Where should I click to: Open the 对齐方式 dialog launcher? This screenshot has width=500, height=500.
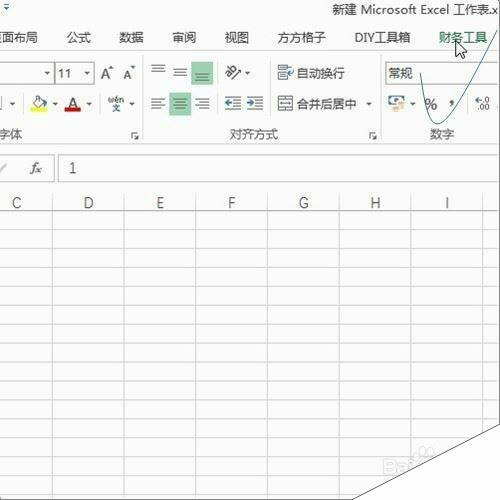[x=373, y=136]
